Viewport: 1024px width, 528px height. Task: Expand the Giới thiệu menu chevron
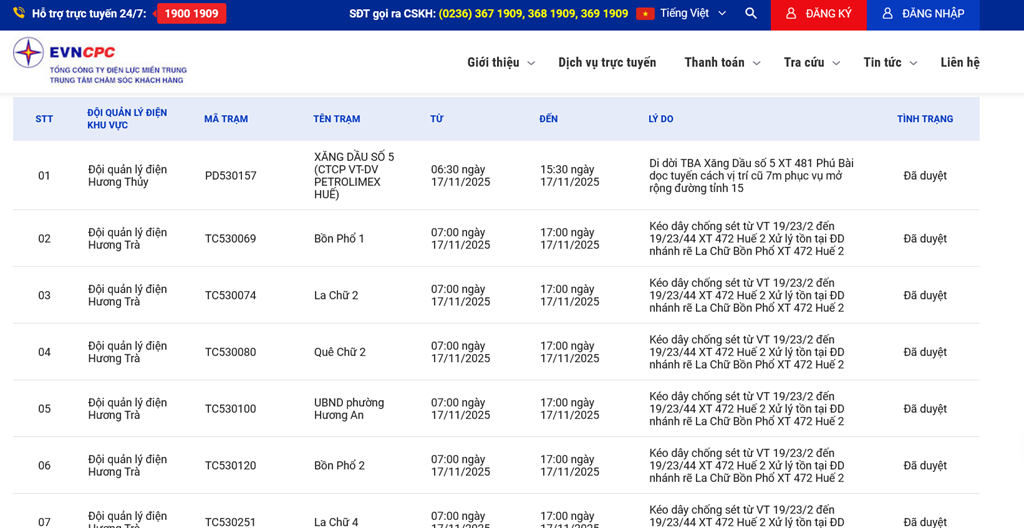(x=531, y=63)
